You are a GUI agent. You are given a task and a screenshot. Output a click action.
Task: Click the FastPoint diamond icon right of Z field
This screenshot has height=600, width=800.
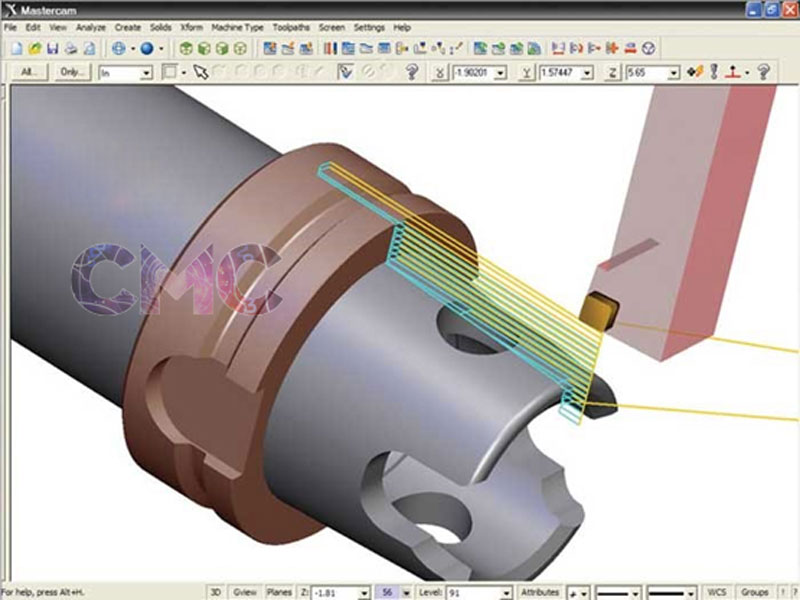coord(695,72)
